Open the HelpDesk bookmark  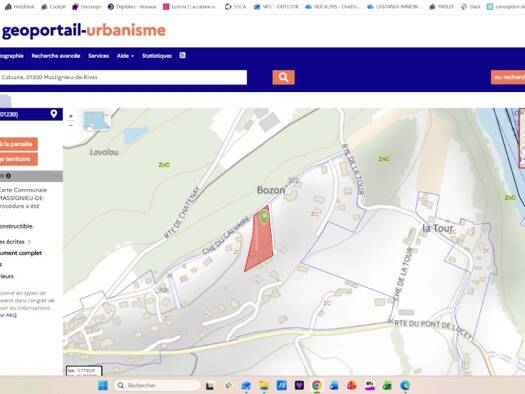click(20, 6)
